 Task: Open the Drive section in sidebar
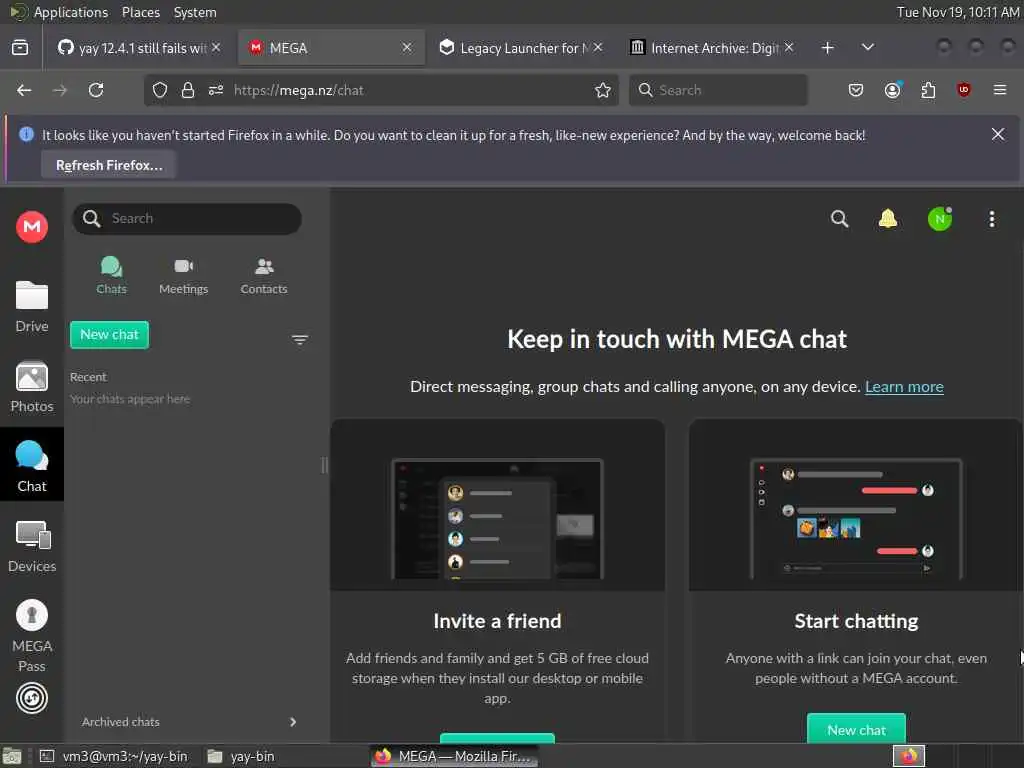coord(32,306)
